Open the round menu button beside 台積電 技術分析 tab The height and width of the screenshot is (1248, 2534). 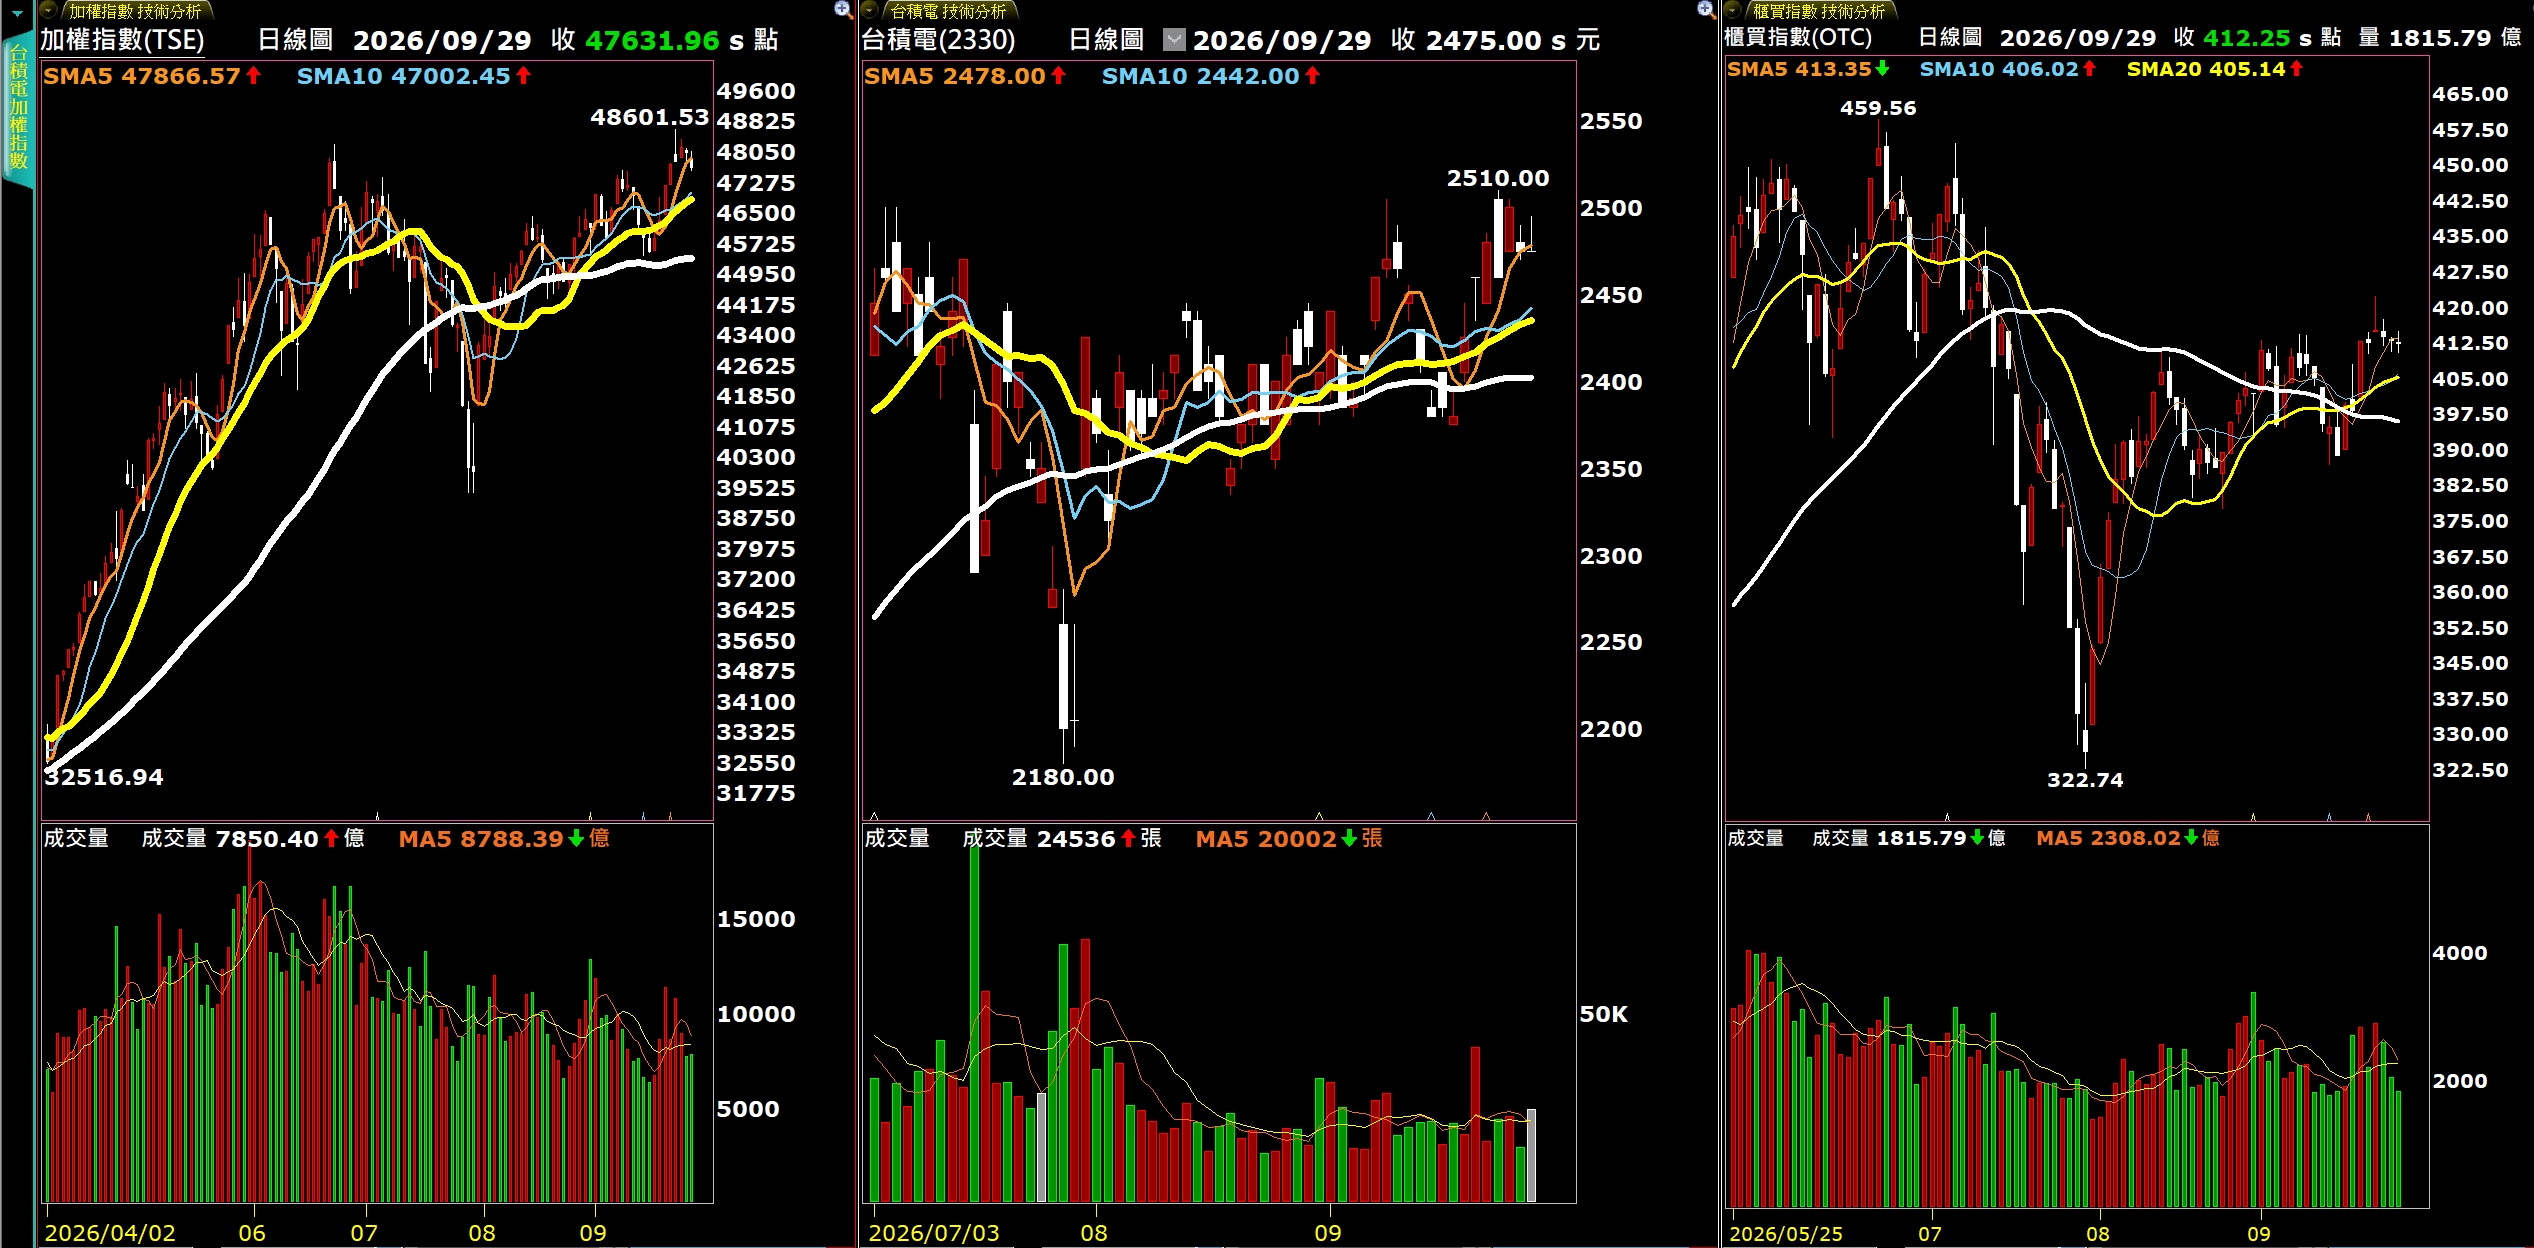point(870,11)
